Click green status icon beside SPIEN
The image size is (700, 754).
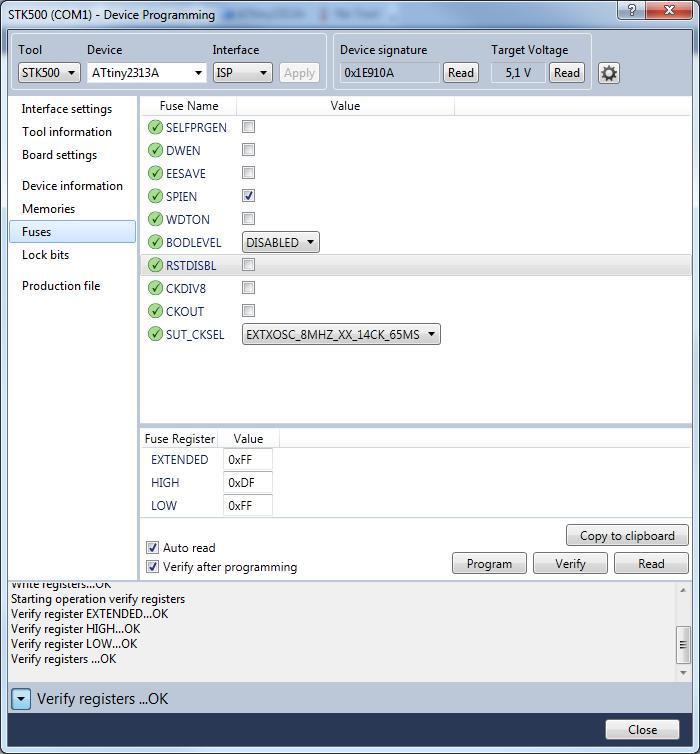(x=155, y=196)
